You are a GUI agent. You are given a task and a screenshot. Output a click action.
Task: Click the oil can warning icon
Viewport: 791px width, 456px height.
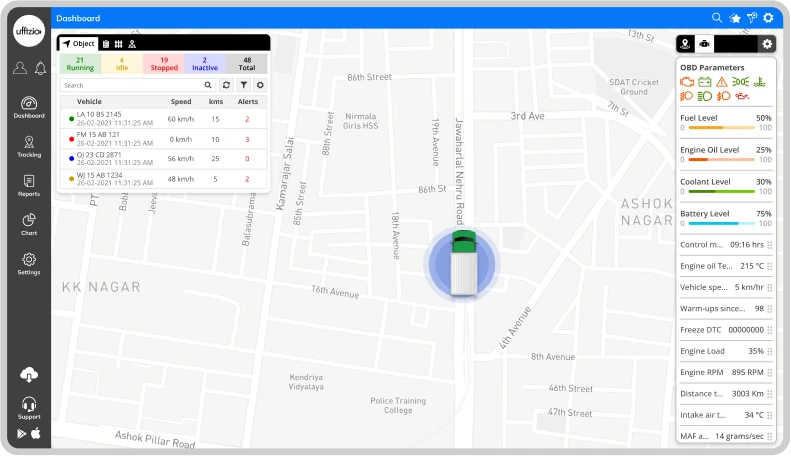pos(741,96)
